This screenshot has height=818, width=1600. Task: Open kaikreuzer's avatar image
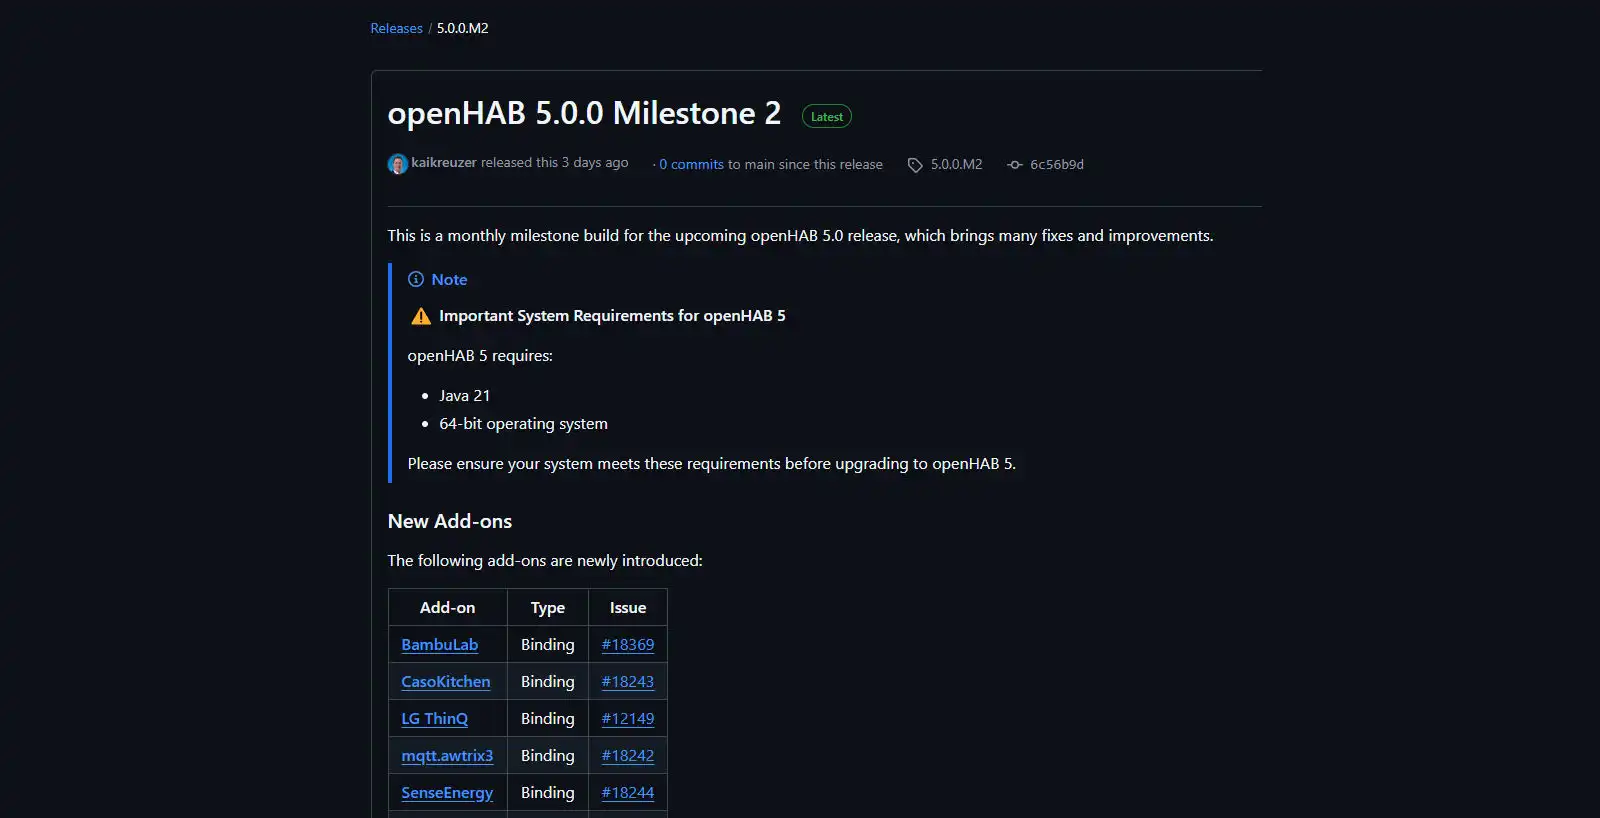pos(398,164)
